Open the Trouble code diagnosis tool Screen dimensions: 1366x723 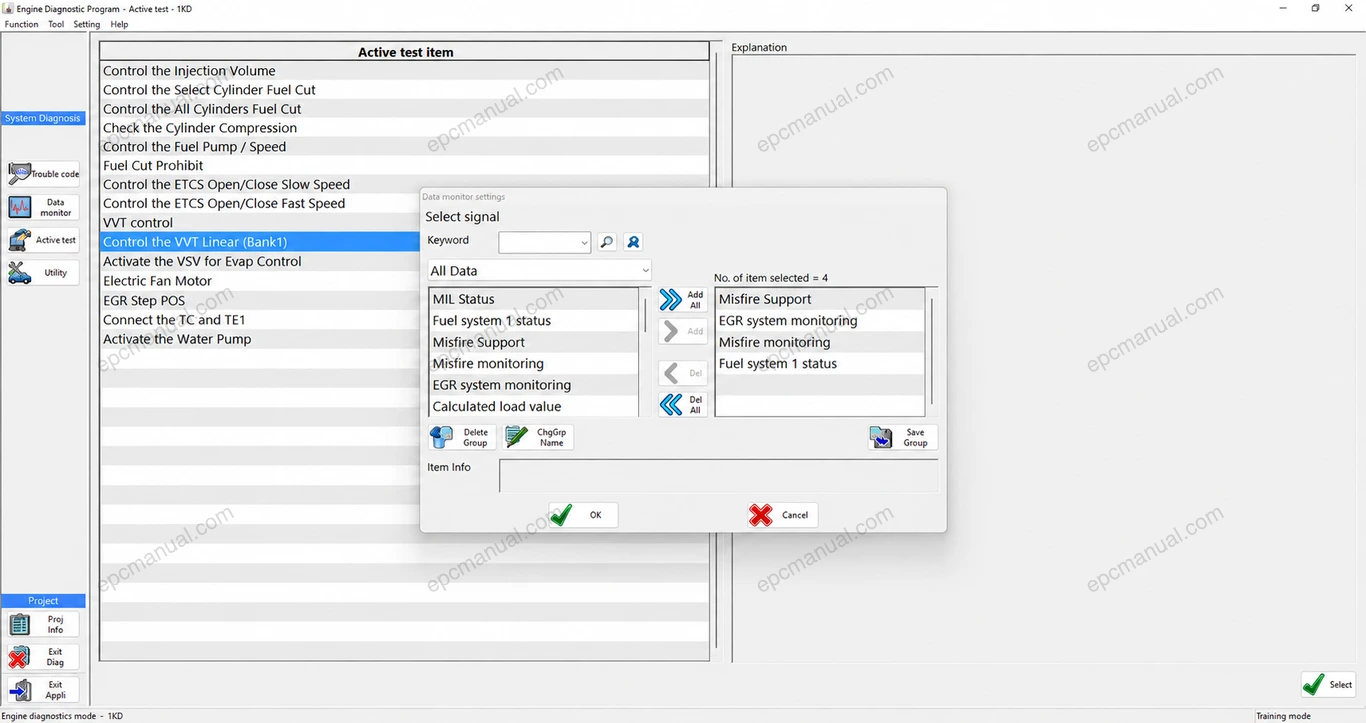tap(44, 174)
